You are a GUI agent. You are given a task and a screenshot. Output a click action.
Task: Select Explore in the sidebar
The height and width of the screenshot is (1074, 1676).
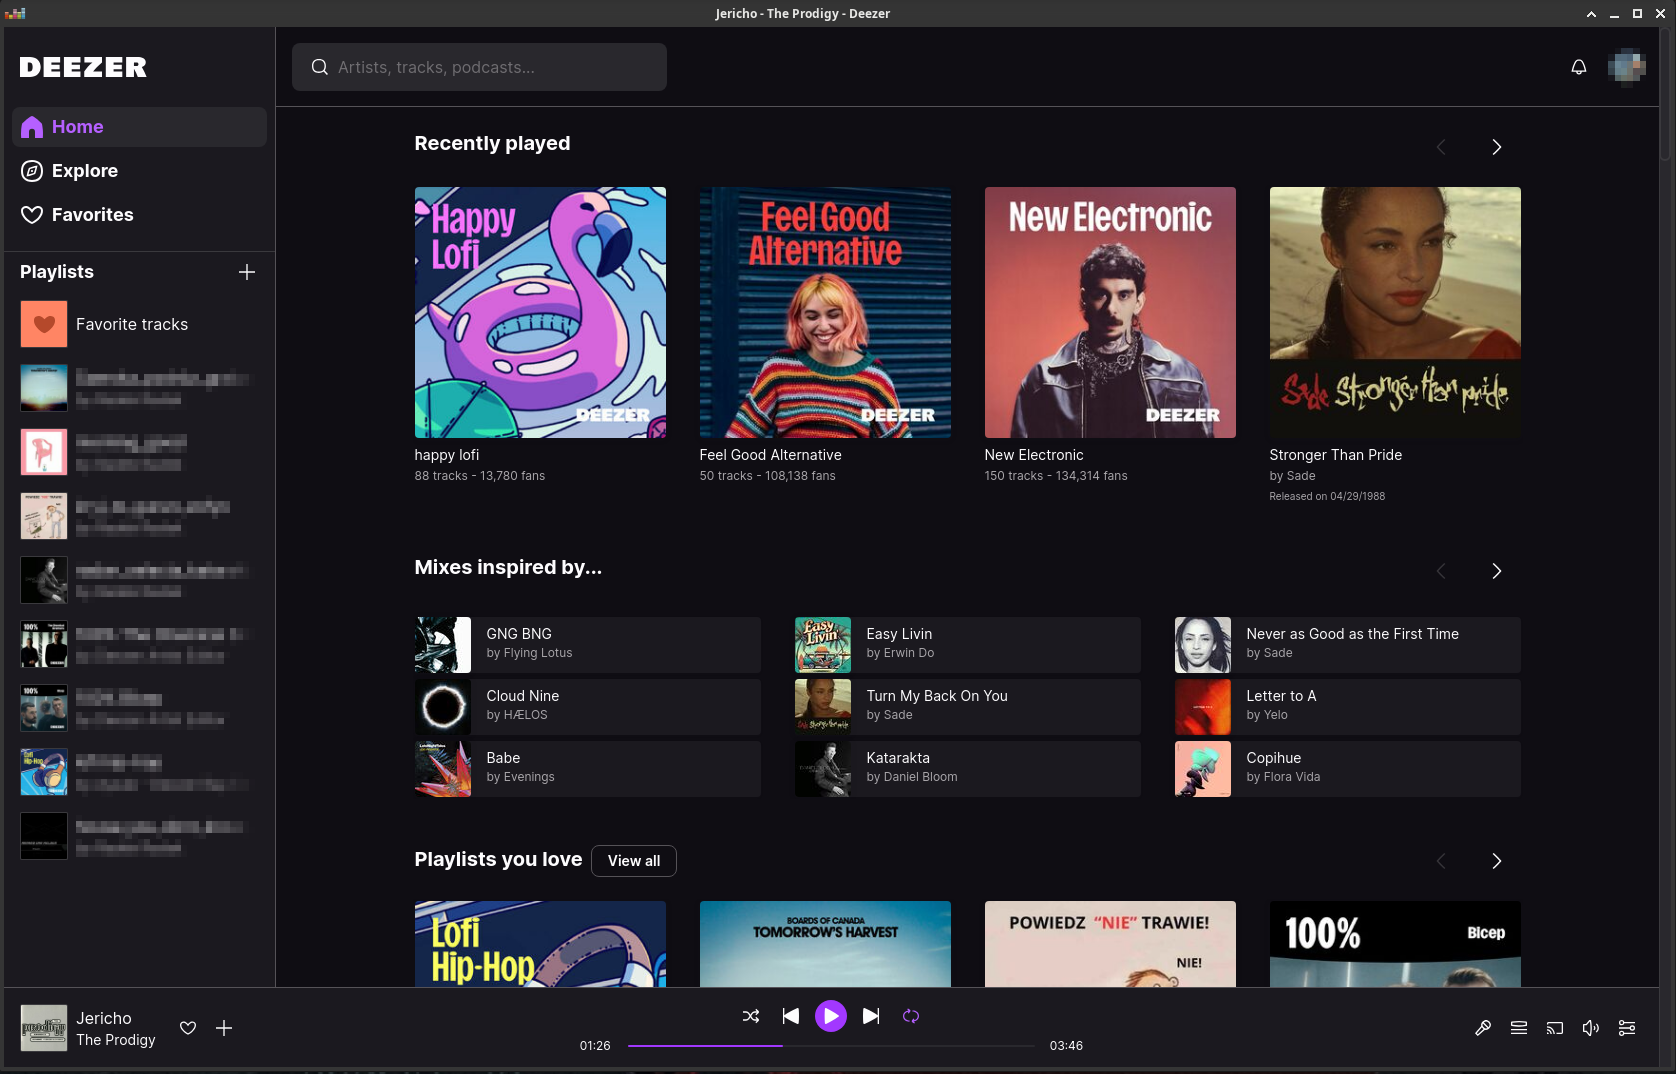84,170
